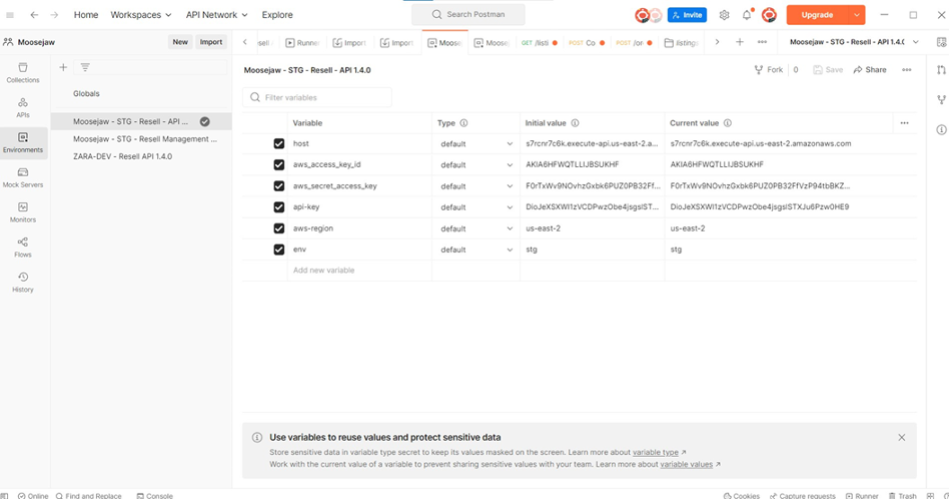Go to the Home menu item
The image size is (952, 502).
tap(86, 15)
